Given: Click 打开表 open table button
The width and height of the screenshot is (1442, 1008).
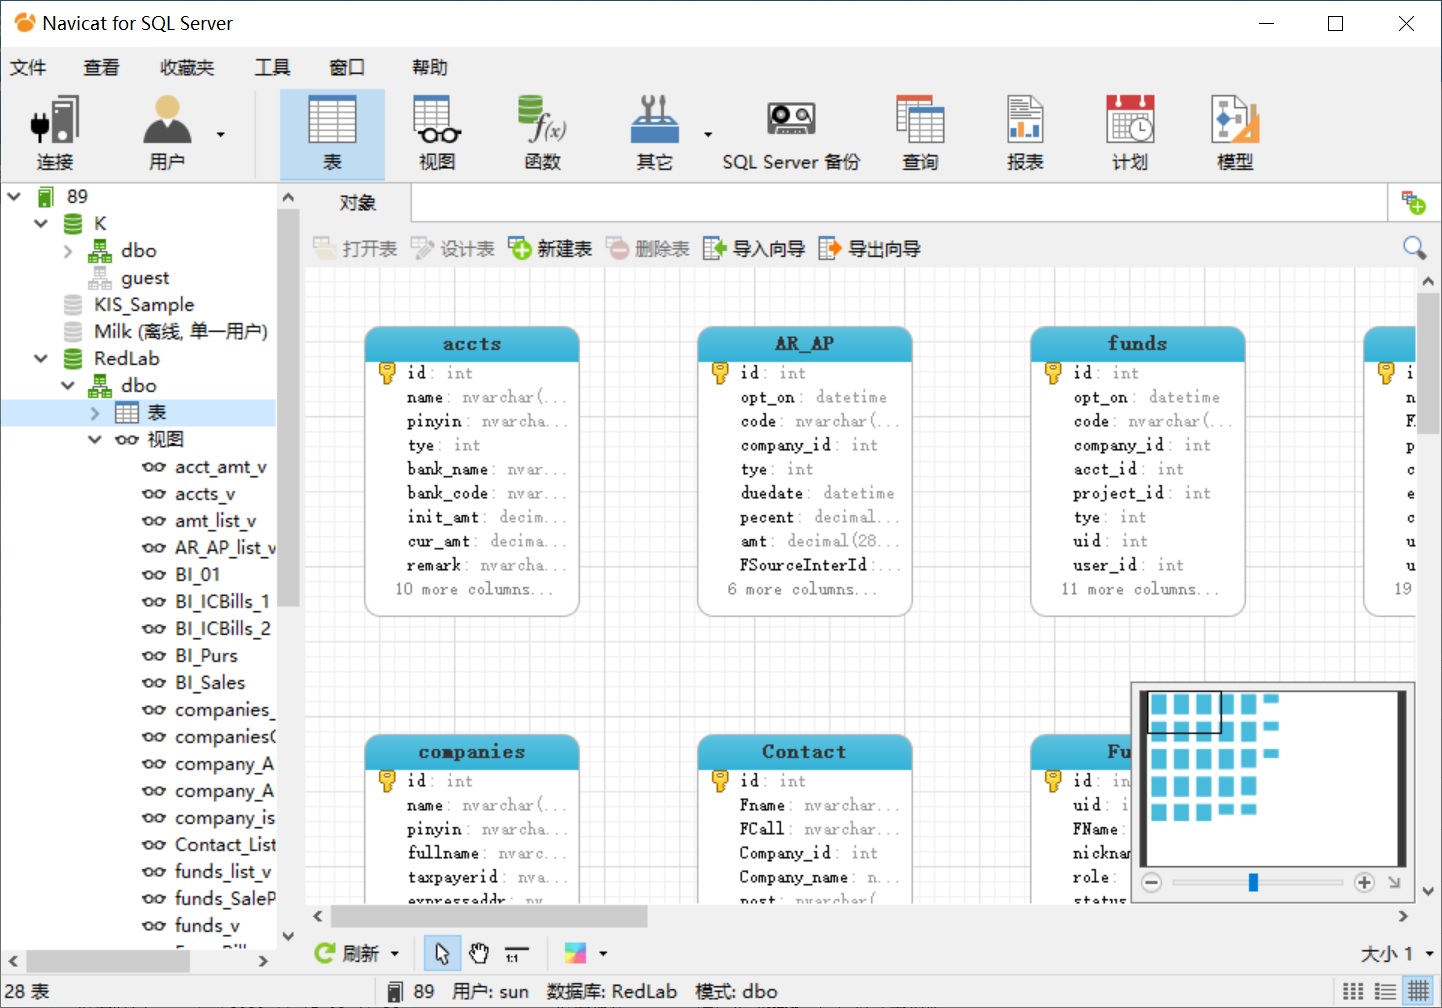Looking at the screenshot, I should point(355,248).
